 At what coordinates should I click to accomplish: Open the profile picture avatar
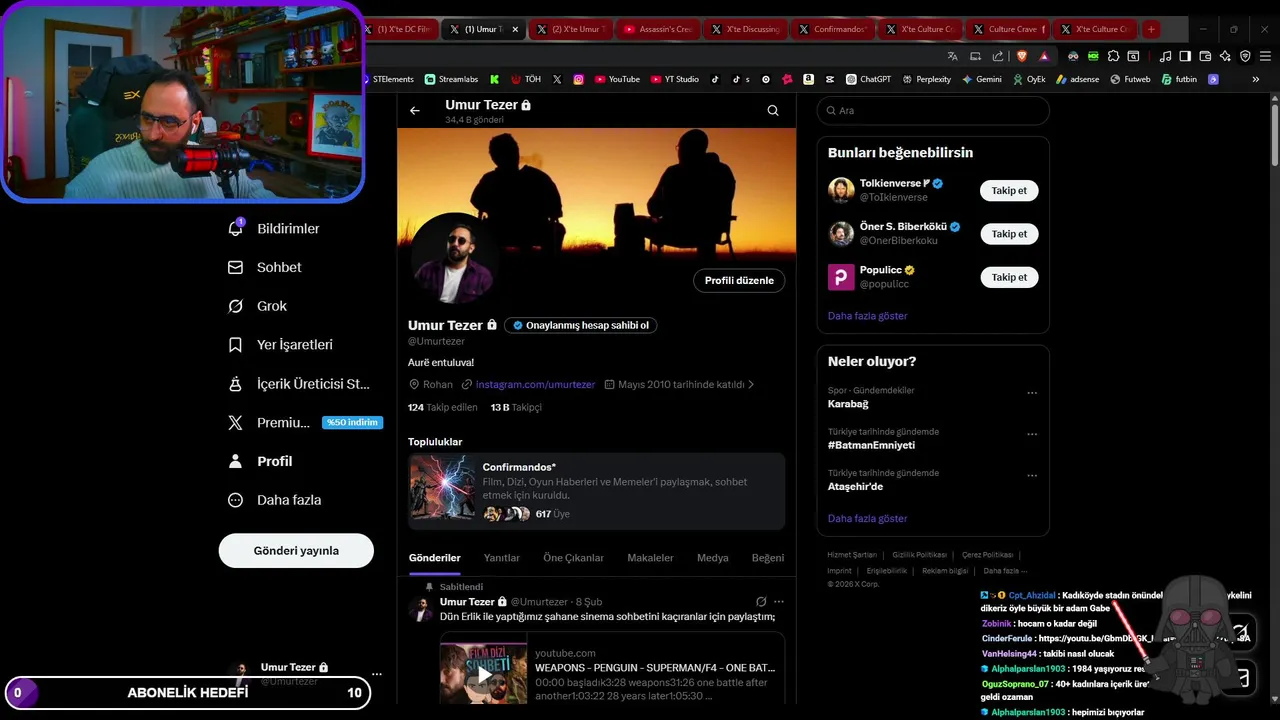453,258
